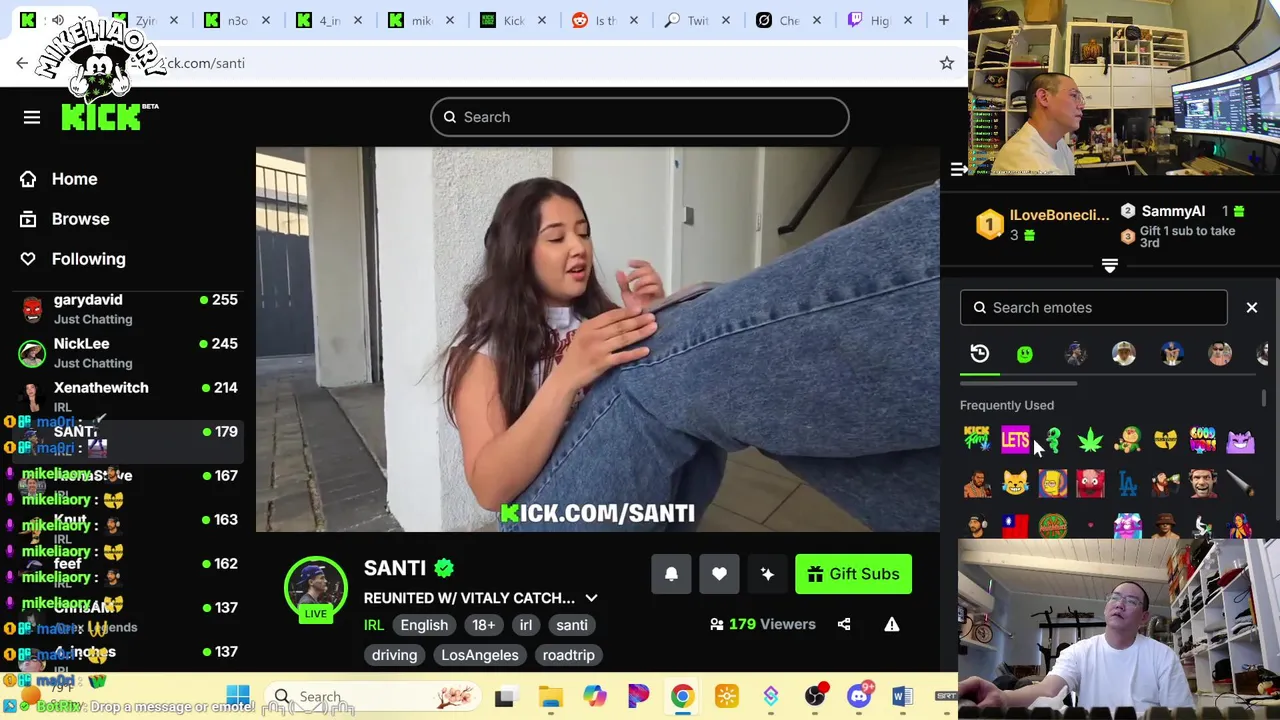Select the LA Dodgers logo emote
Screen dimensions: 1280x720
point(1127,484)
